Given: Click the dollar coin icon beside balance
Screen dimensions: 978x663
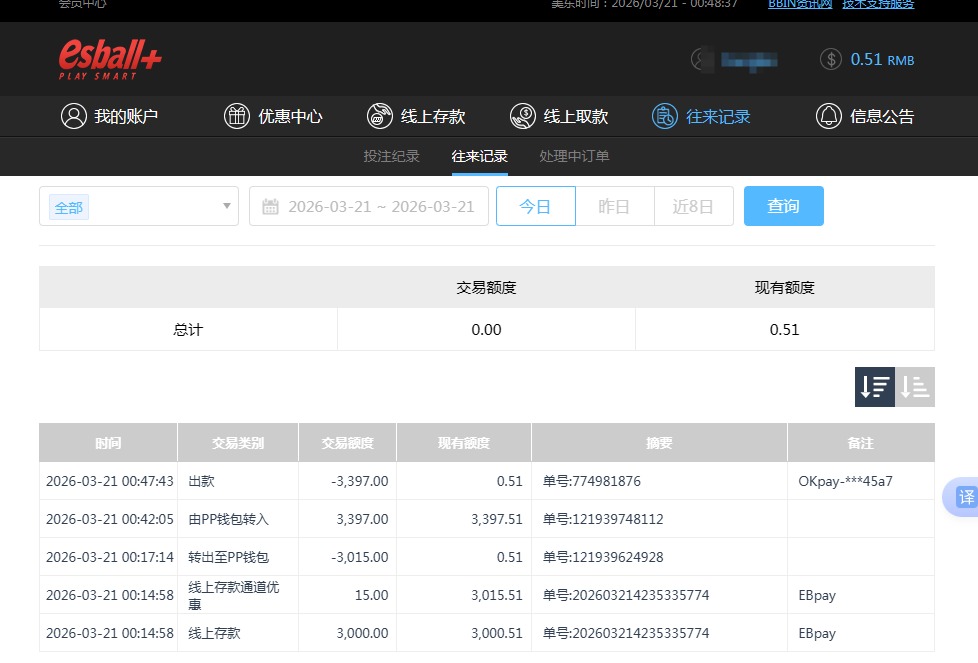Looking at the screenshot, I should [x=829, y=59].
